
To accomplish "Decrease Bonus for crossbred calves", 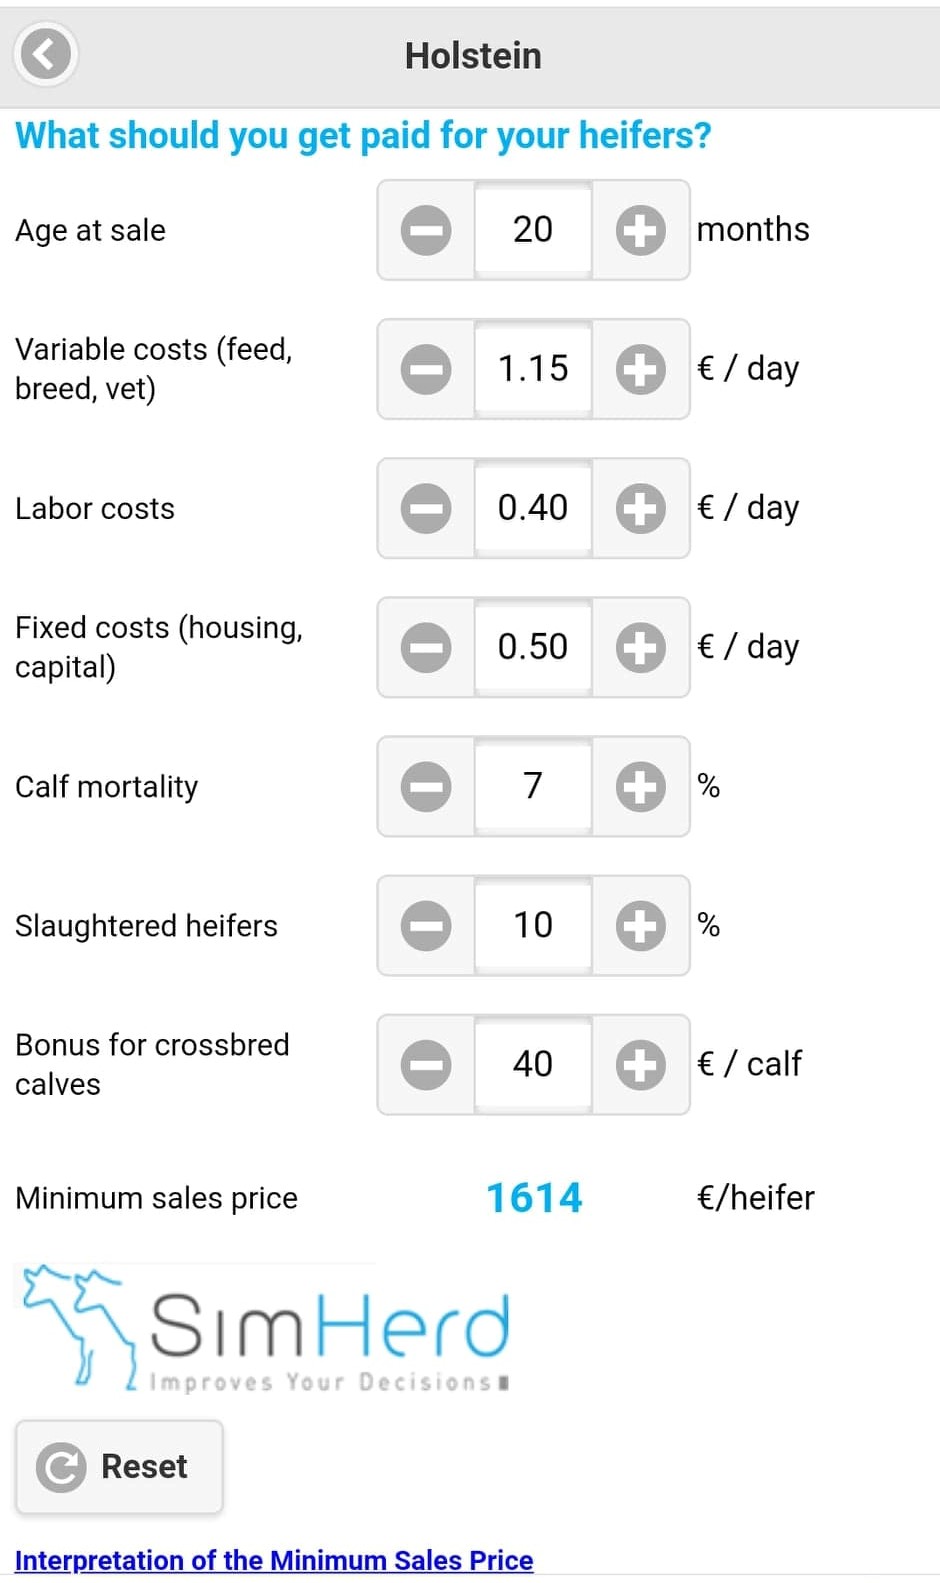I will (426, 1064).
